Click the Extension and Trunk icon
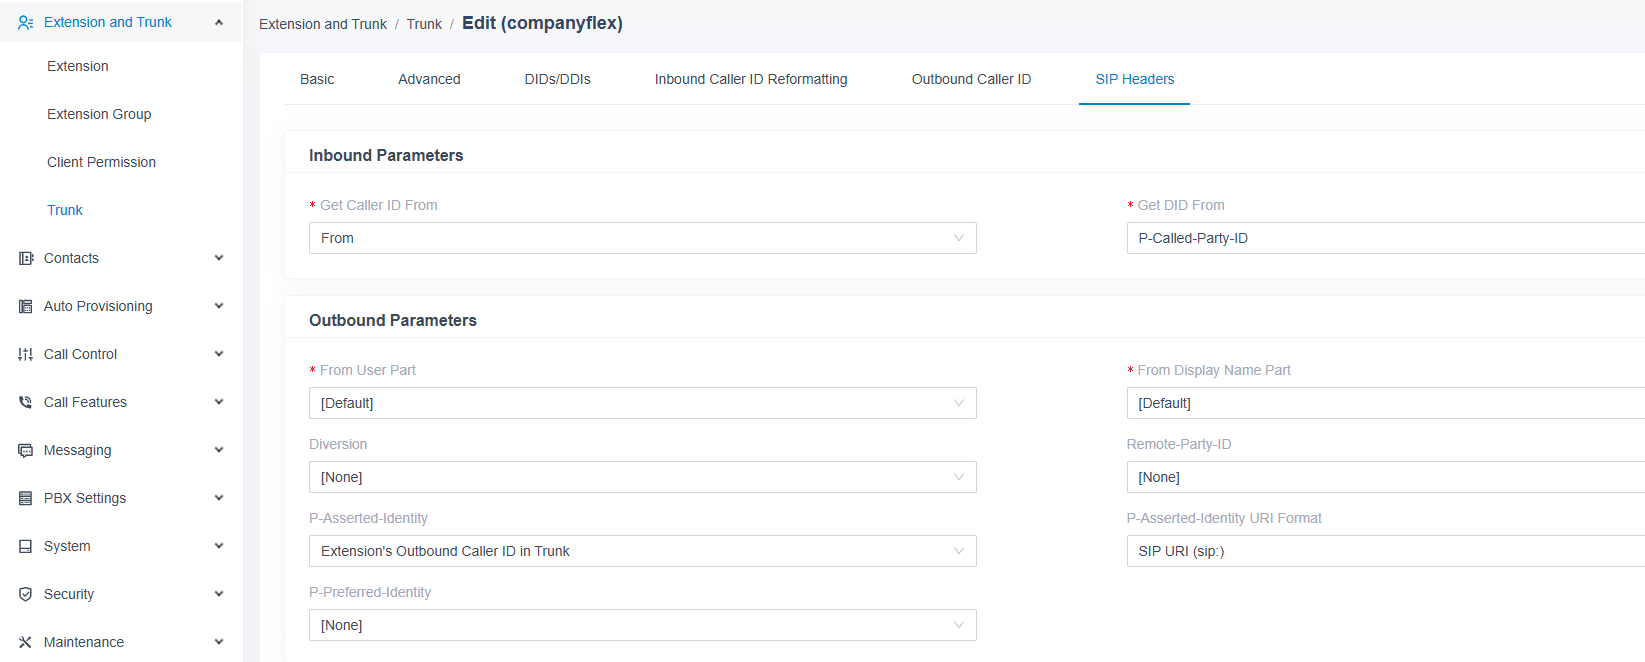1645x662 pixels. [x=25, y=21]
